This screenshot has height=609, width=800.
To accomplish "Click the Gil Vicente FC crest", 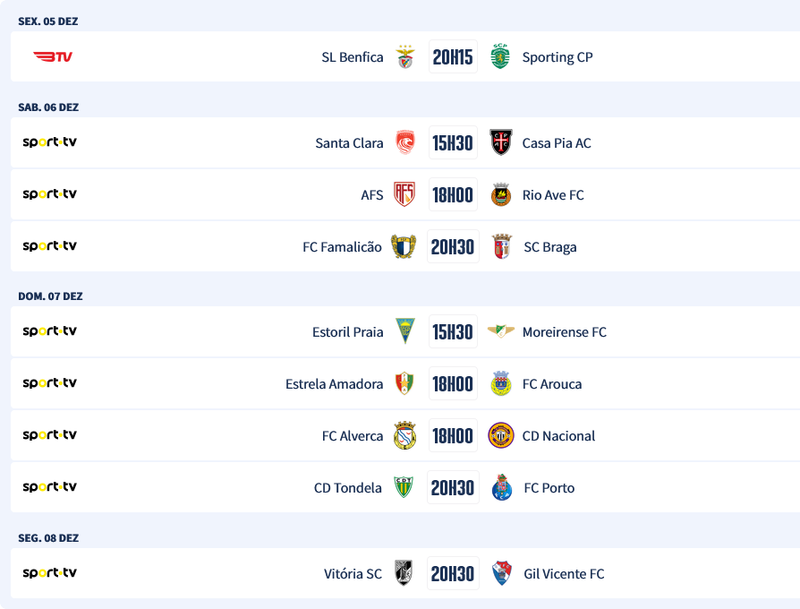I will (501, 574).
